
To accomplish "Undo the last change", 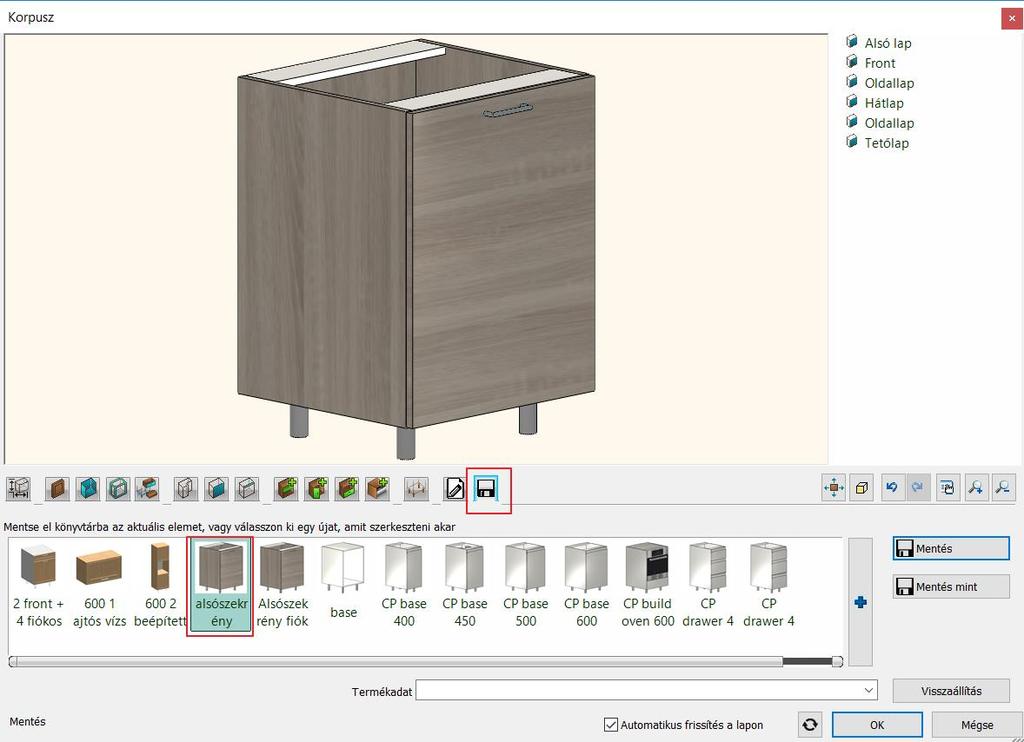I will tap(892, 487).
